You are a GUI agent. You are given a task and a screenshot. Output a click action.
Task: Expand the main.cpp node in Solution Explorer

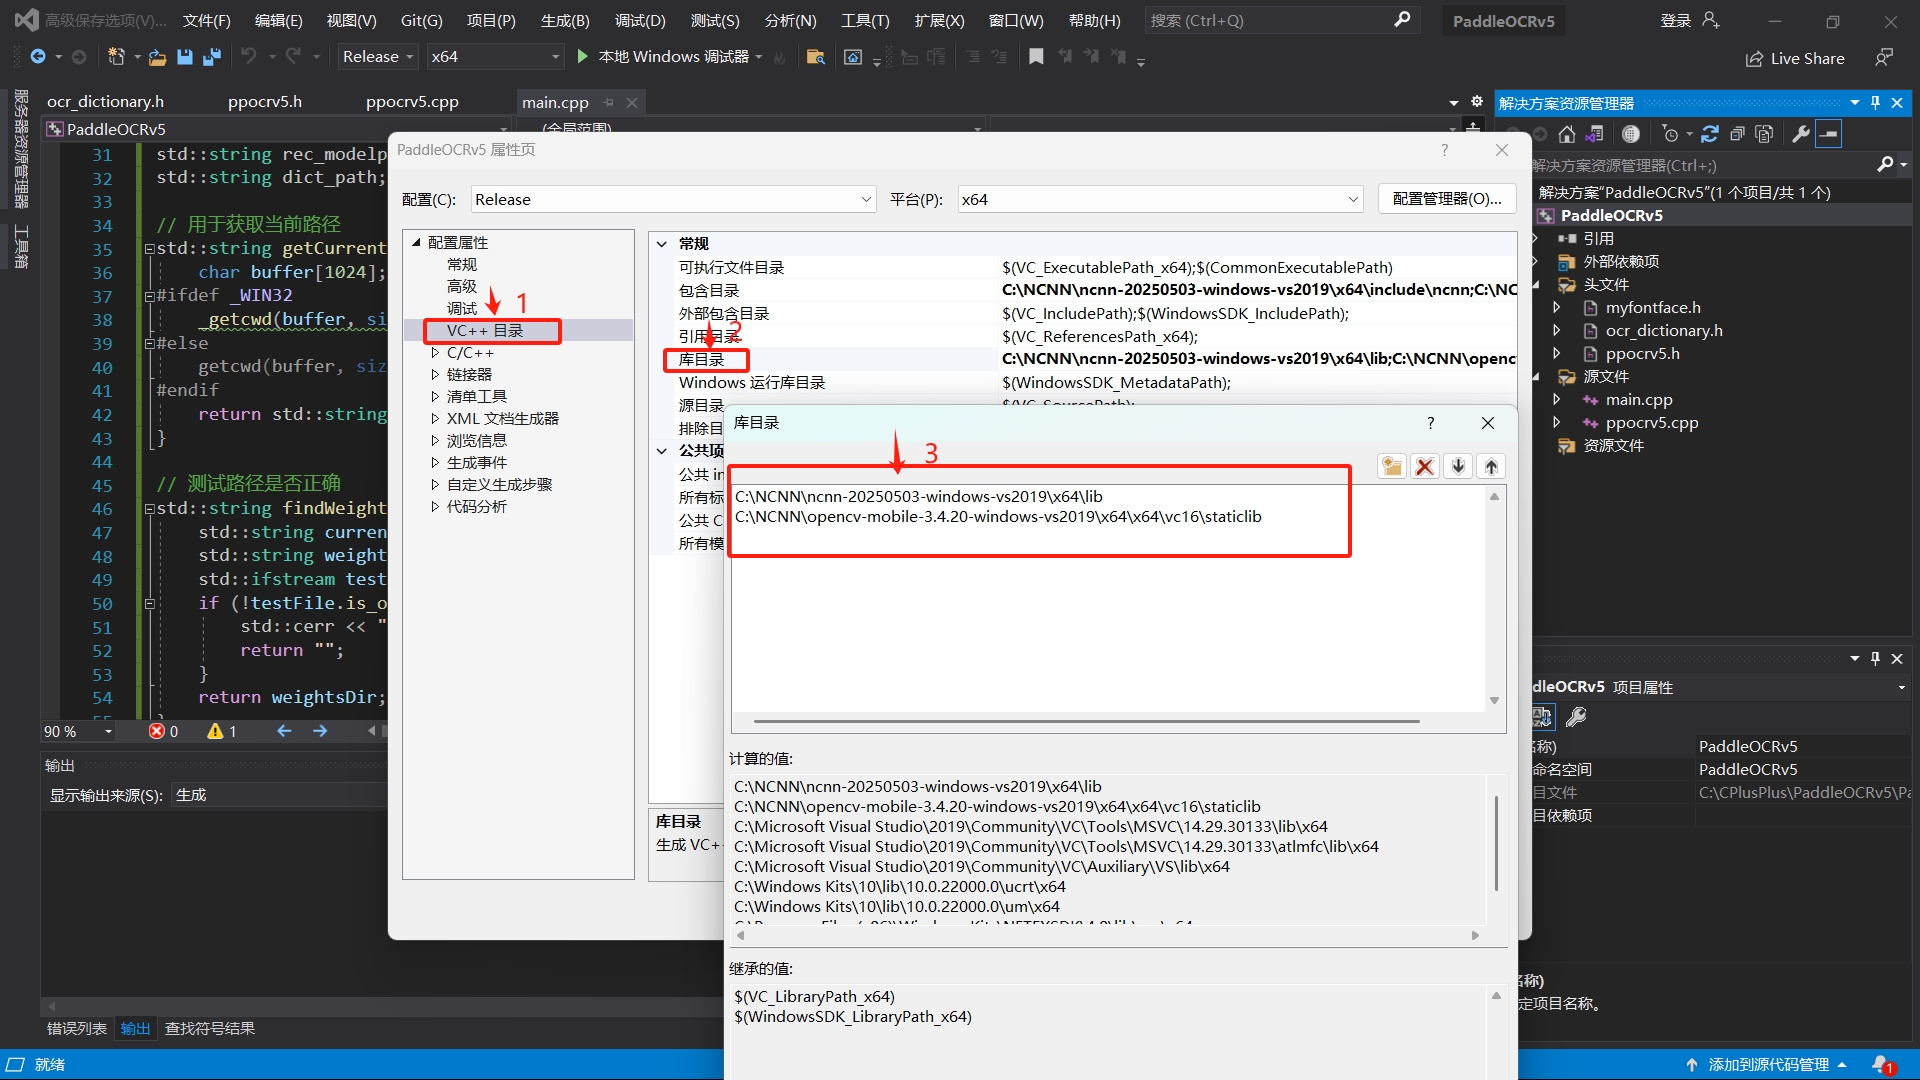pyautogui.click(x=1556, y=399)
